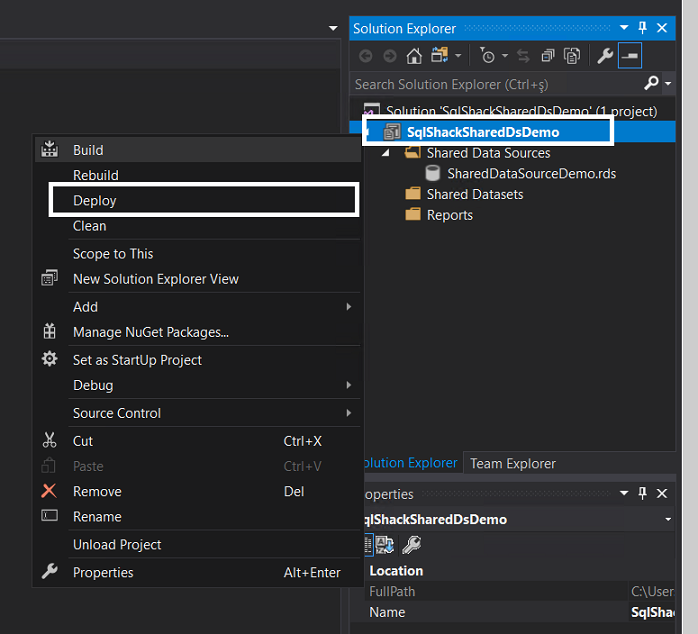Select the Shared Datasets folder
Image resolution: width=698 pixels, height=634 pixels.
tap(474, 194)
